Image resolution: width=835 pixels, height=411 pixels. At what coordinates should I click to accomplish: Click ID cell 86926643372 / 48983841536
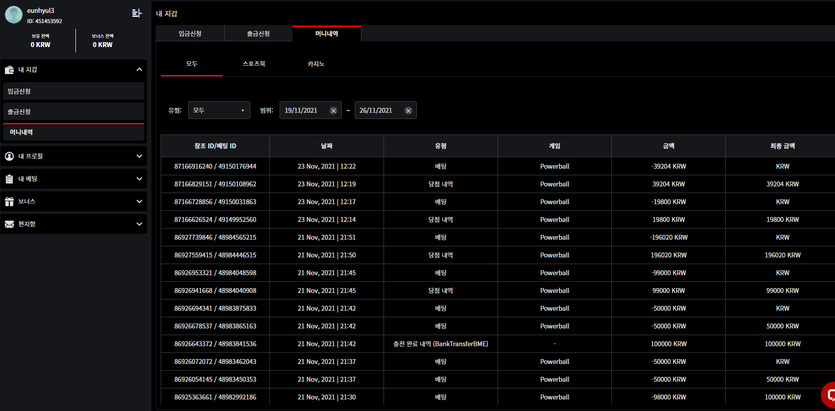[x=215, y=344]
